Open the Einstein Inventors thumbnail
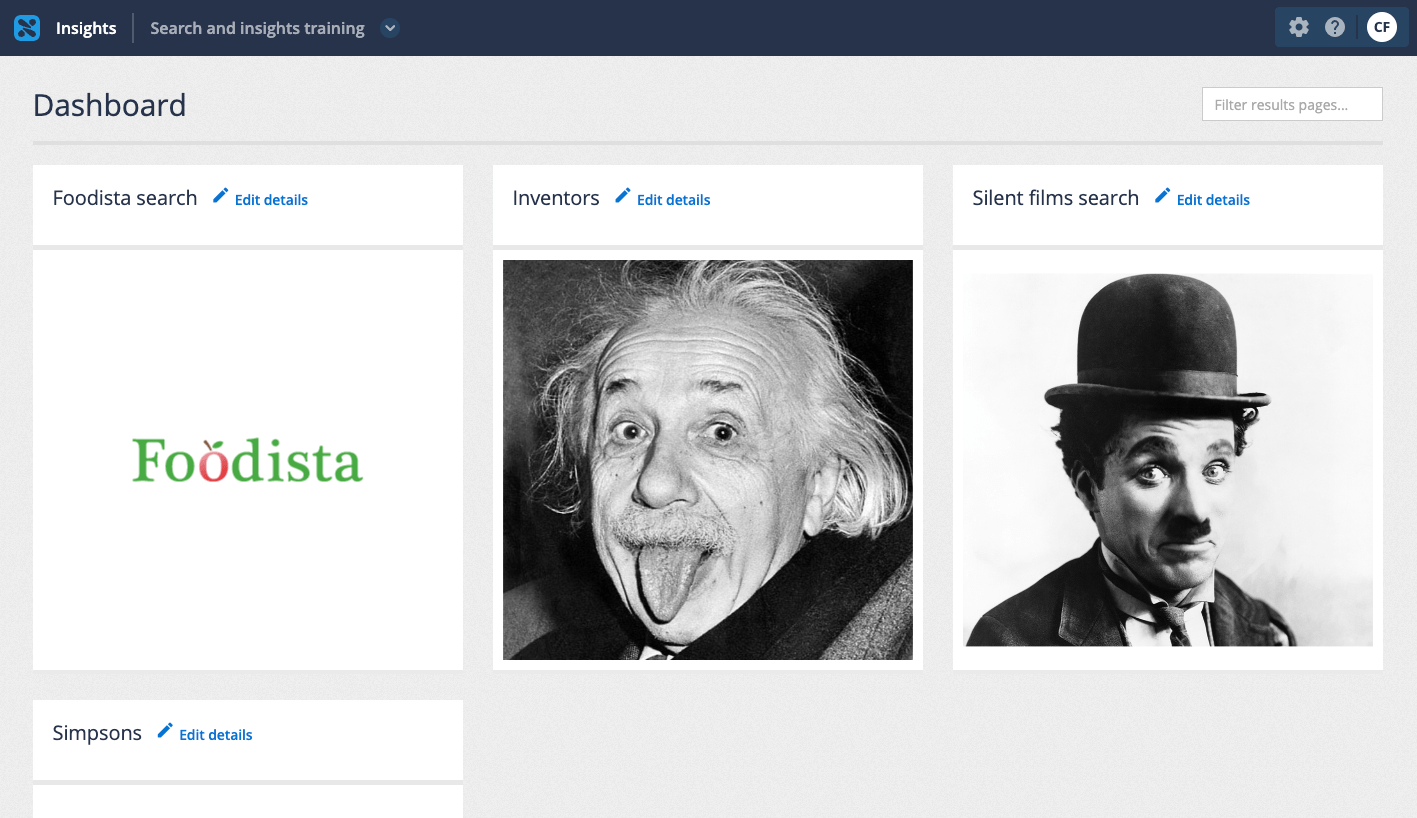Screen dimensions: 1417x818 (707, 459)
